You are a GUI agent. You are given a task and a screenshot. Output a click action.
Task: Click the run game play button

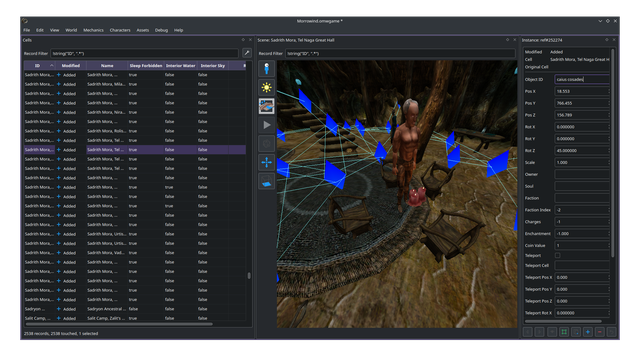[267, 125]
